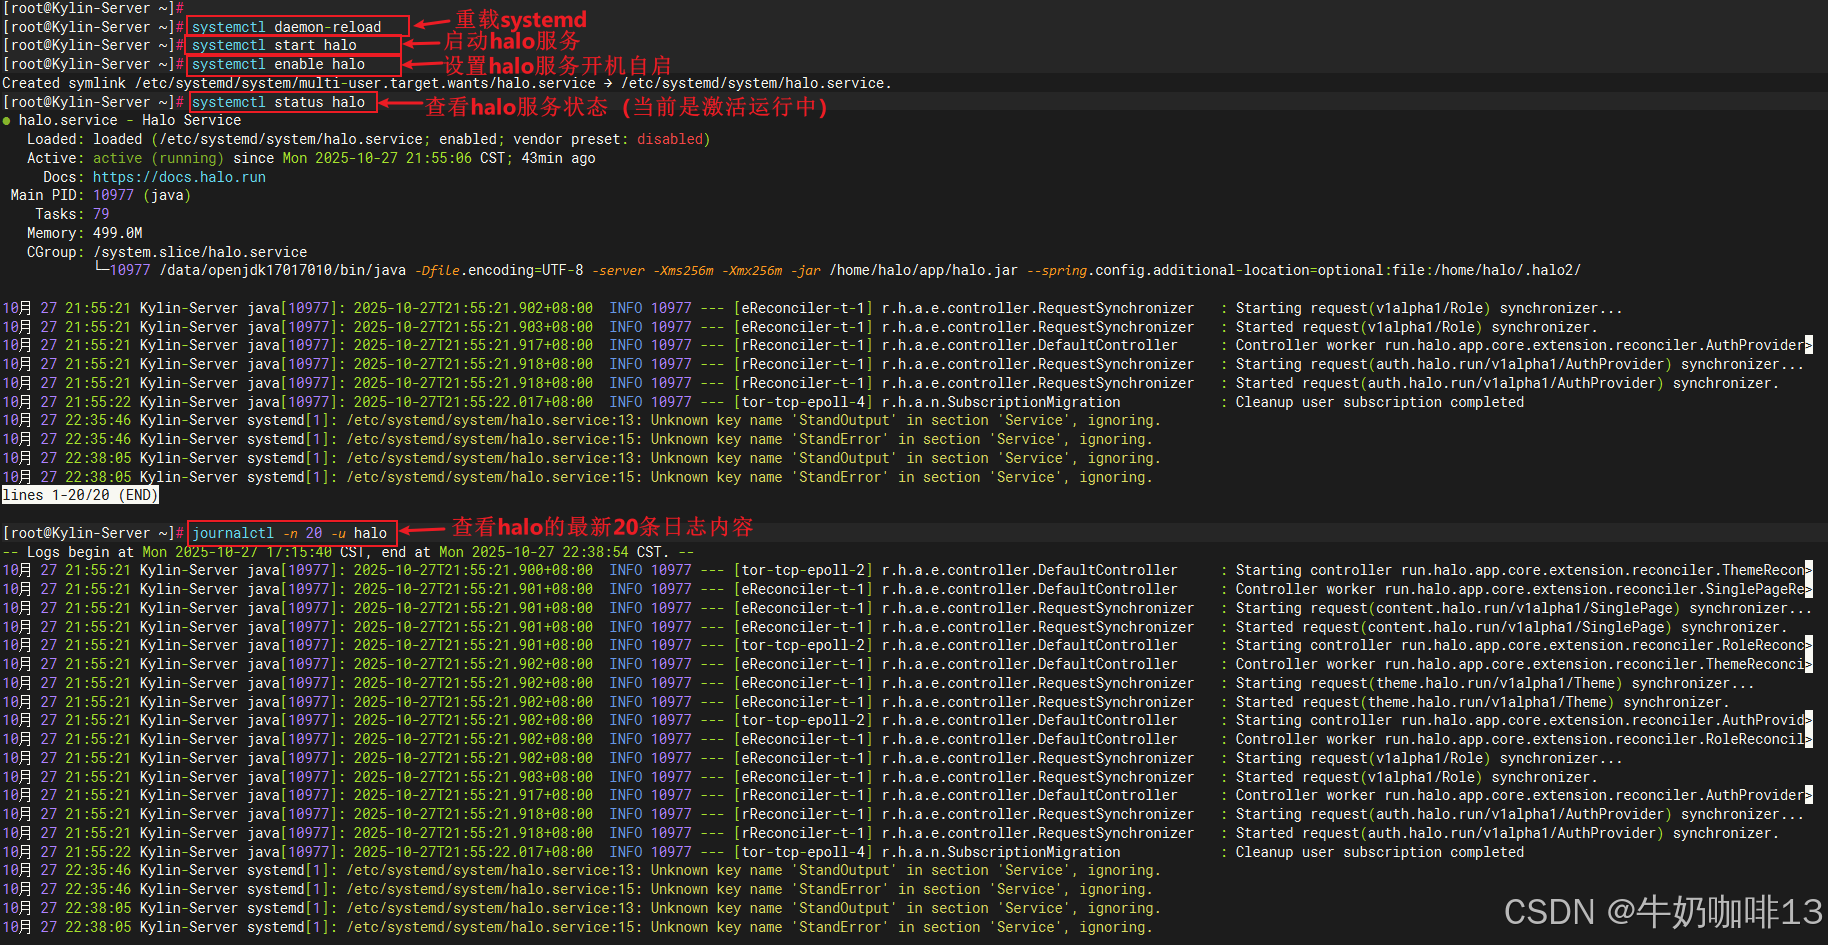Click the 'systemctl status halo' command
The image size is (1828, 945).
click(x=278, y=102)
